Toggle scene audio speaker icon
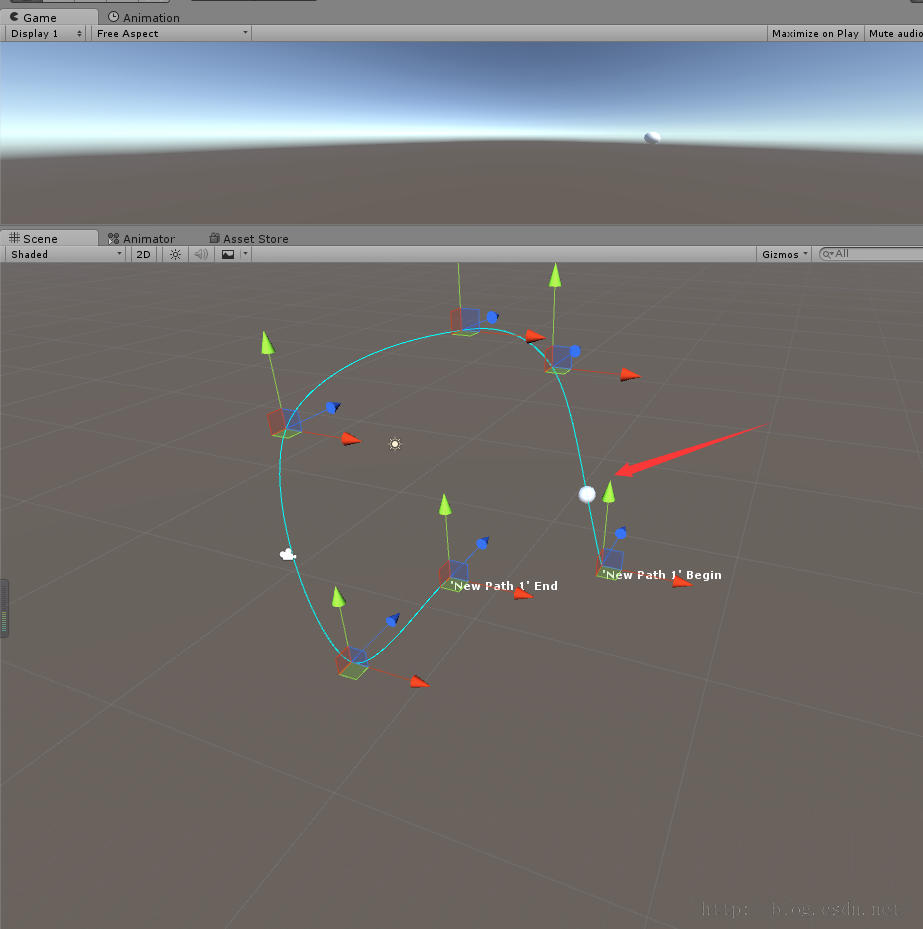Viewport: 923px width, 929px height. (201, 254)
